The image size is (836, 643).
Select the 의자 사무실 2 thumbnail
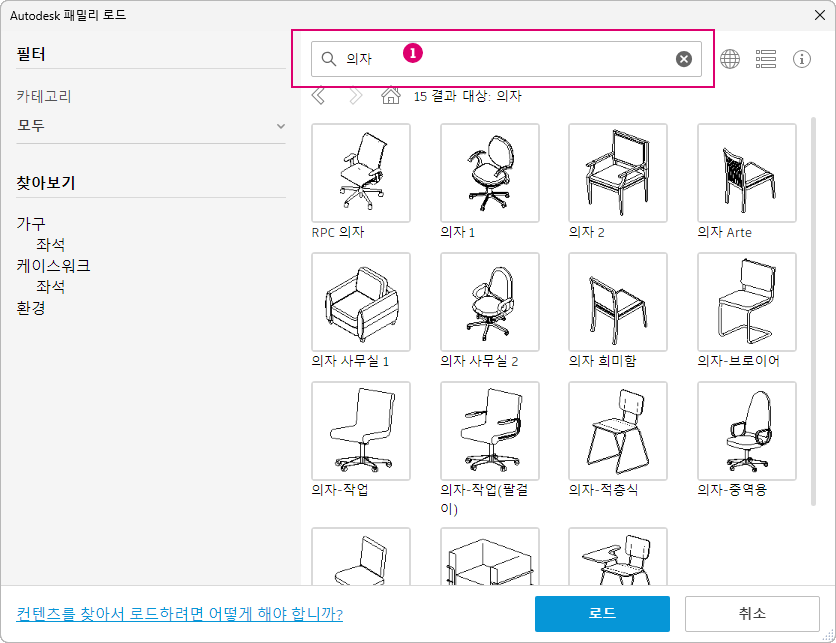click(489, 302)
